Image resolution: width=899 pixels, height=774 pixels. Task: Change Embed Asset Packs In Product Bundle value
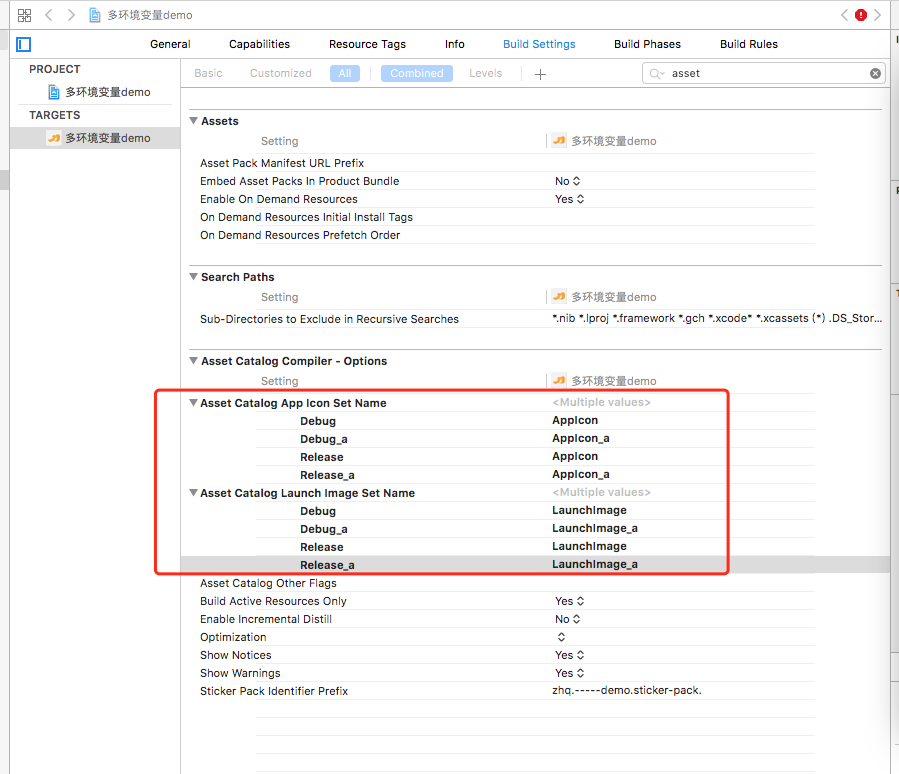568,181
